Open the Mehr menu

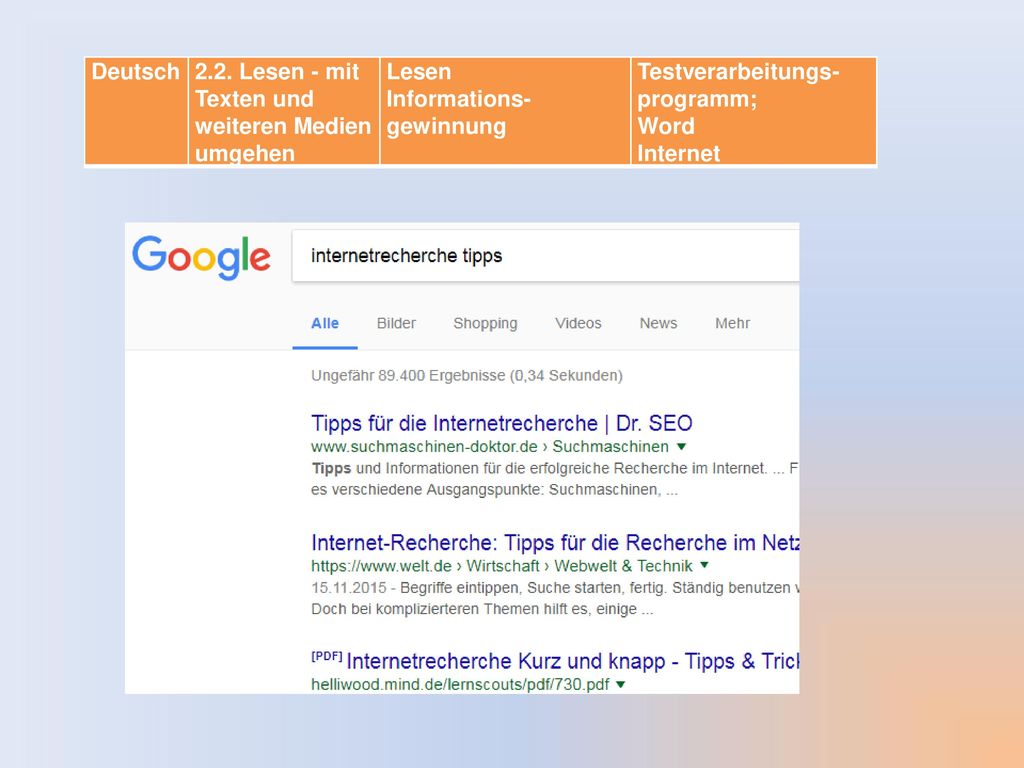[x=732, y=323]
